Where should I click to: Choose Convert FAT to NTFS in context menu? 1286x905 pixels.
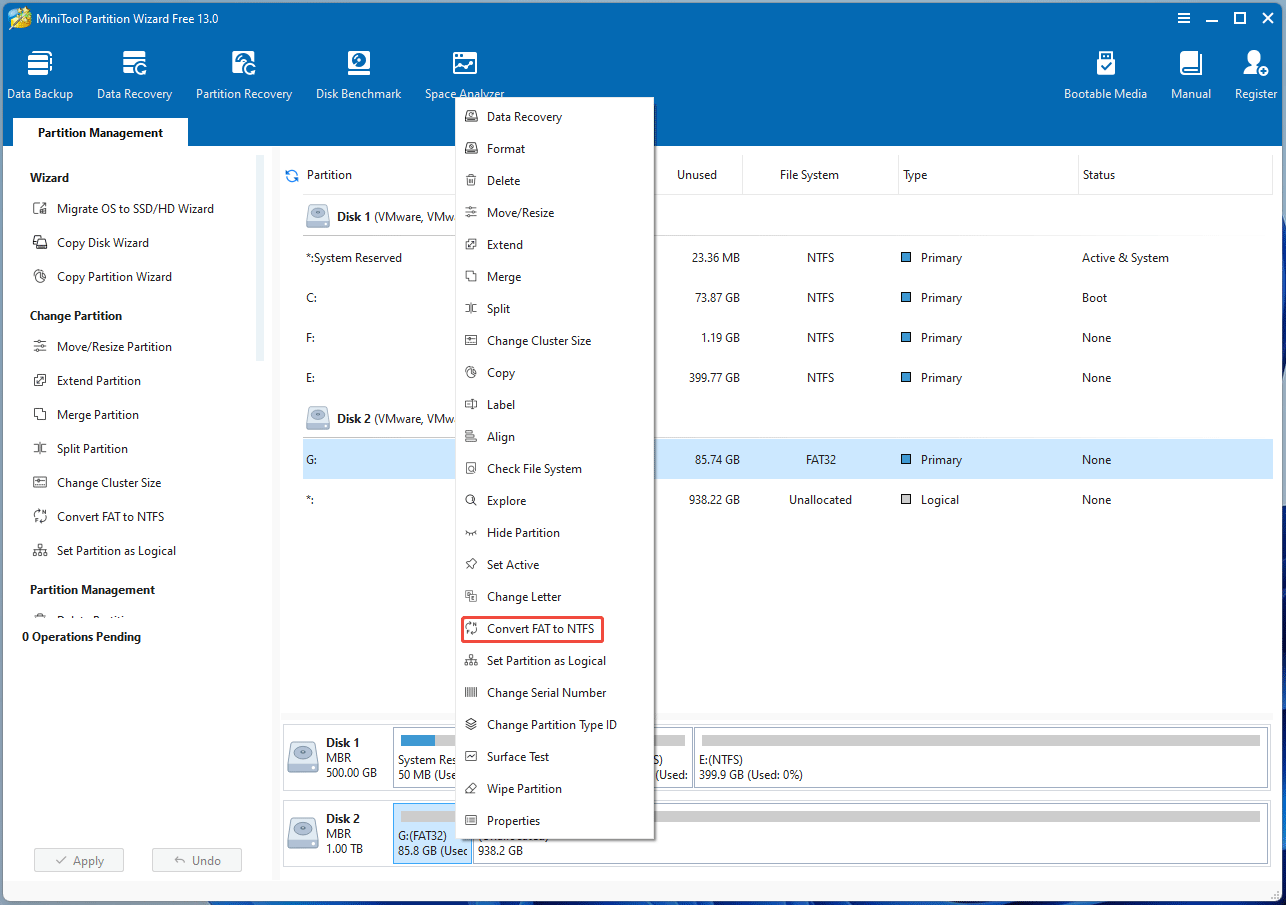click(540, 629)
